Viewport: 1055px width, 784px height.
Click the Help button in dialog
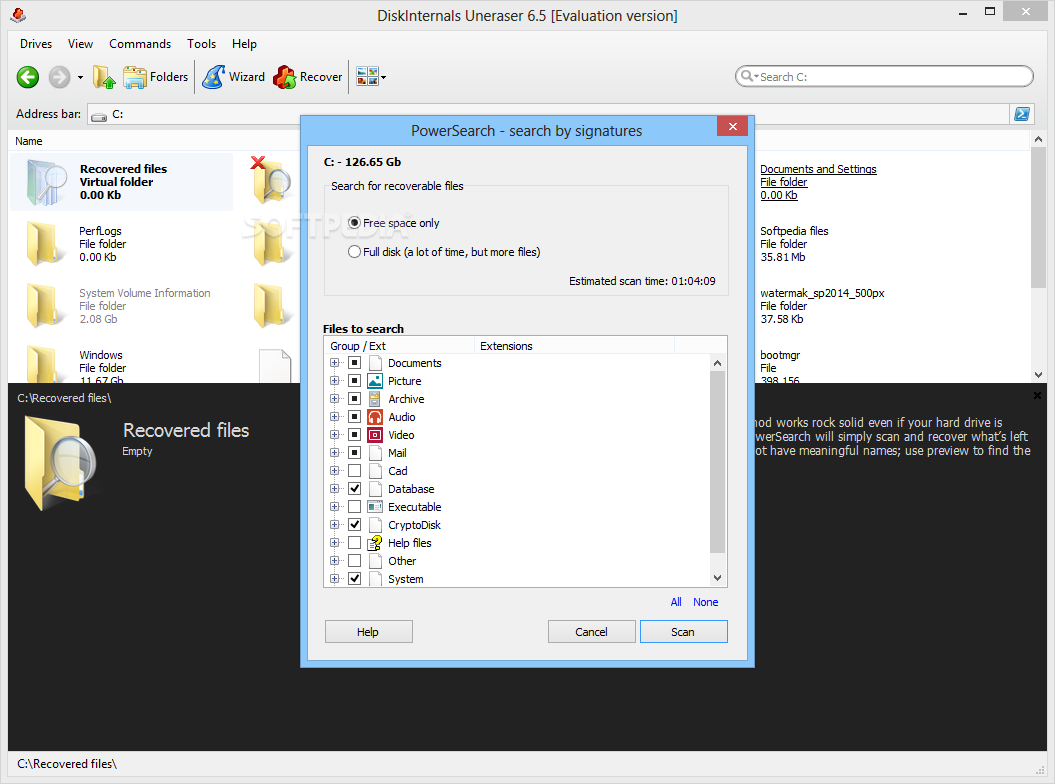[368, 632]
